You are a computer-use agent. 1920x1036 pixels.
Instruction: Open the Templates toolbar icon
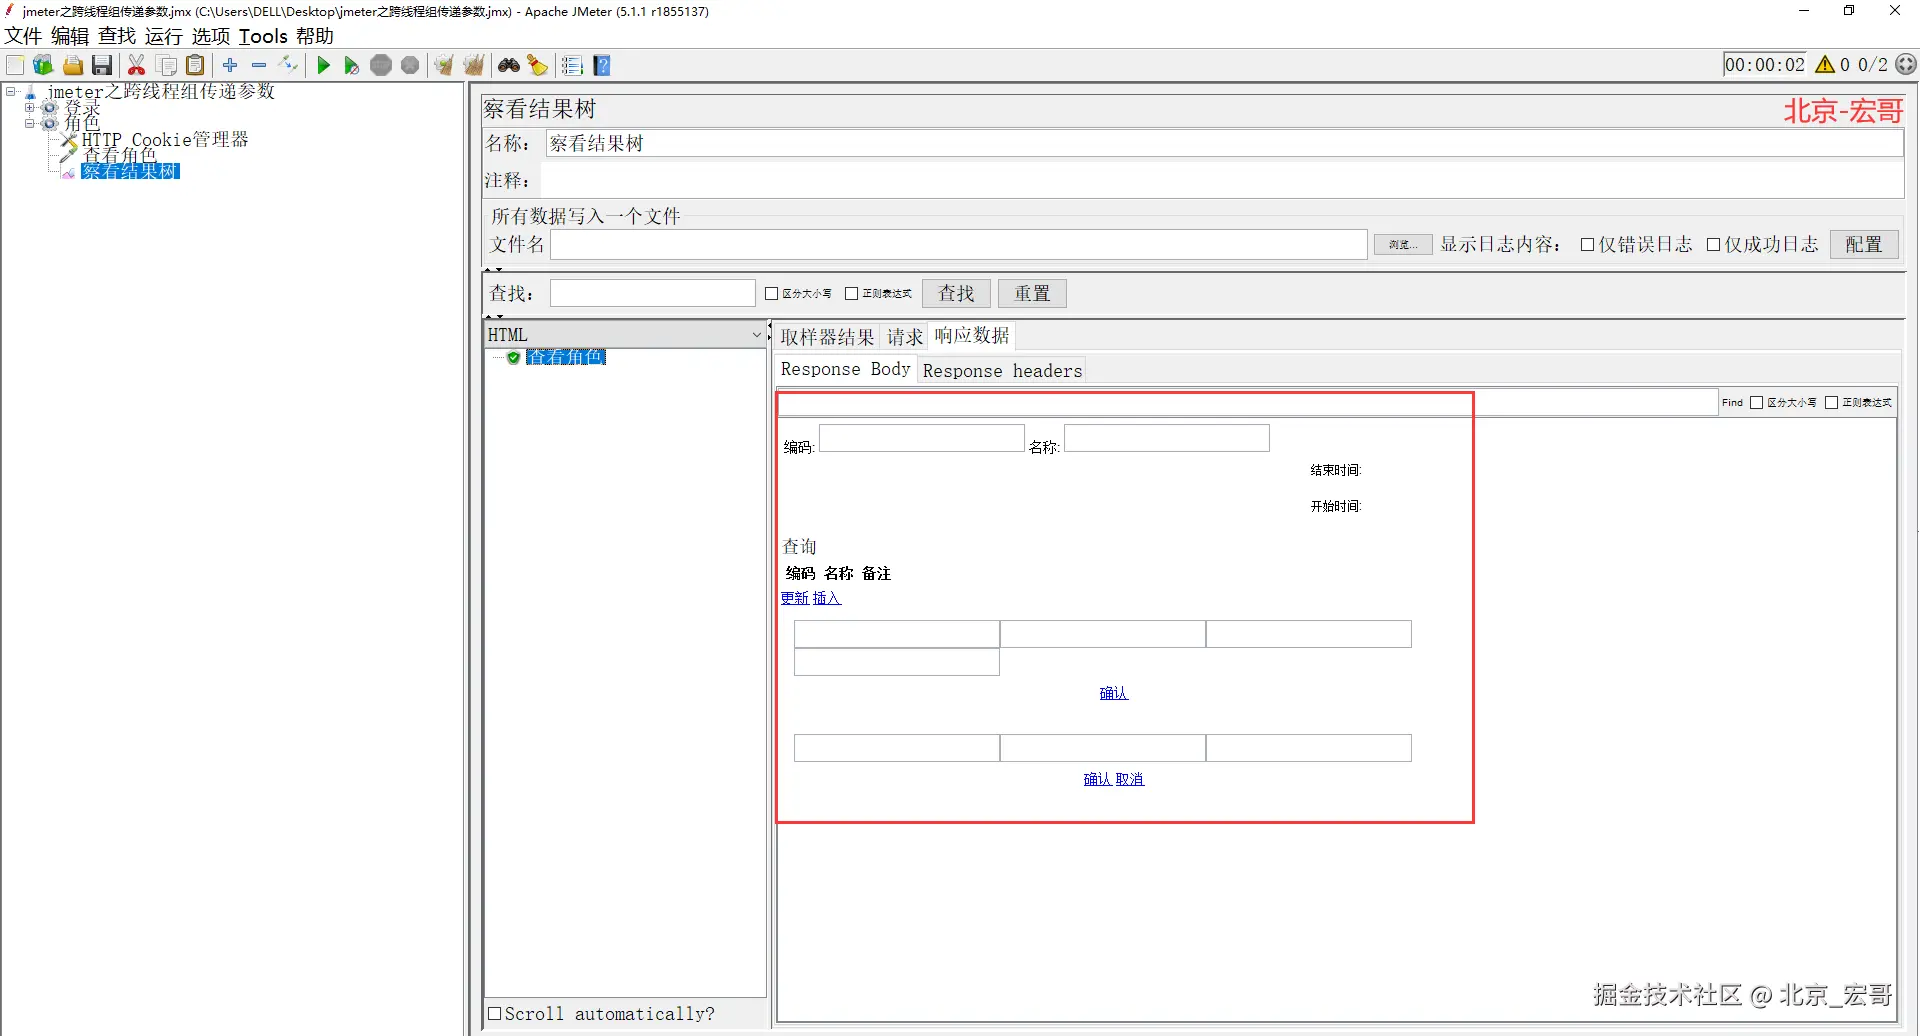pos(43,66)
